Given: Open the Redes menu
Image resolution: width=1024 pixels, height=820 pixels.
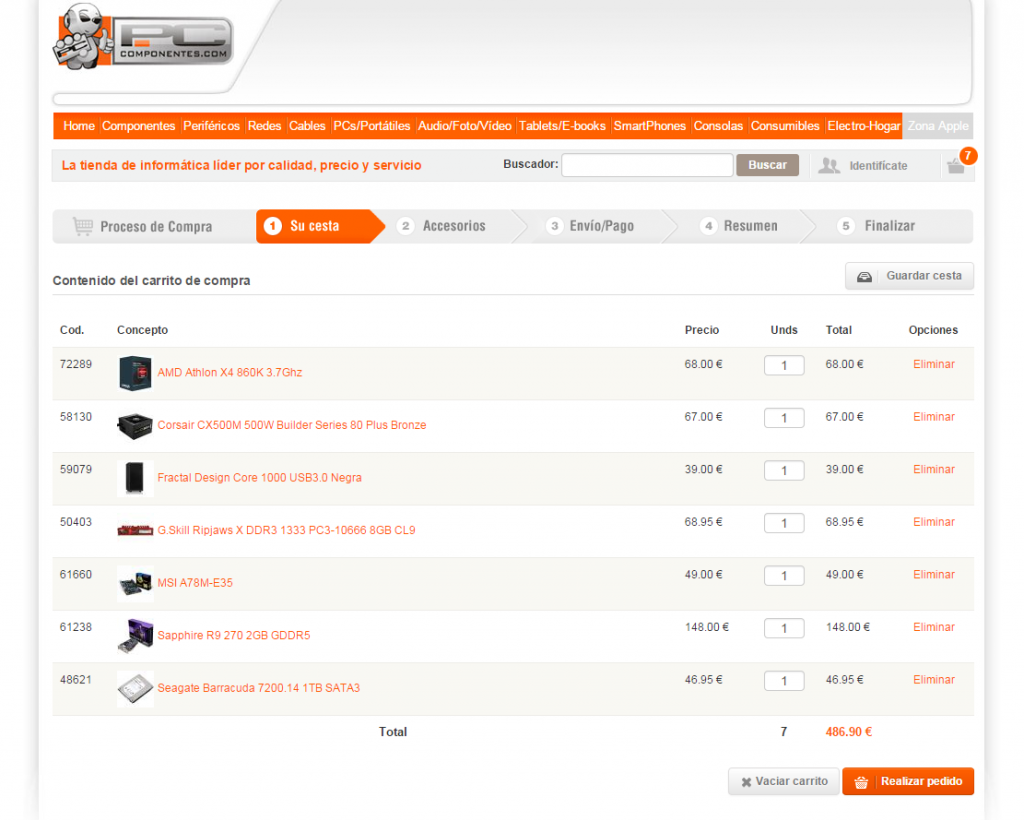Looking at the screenshot, I should click(x=264, y=126).
